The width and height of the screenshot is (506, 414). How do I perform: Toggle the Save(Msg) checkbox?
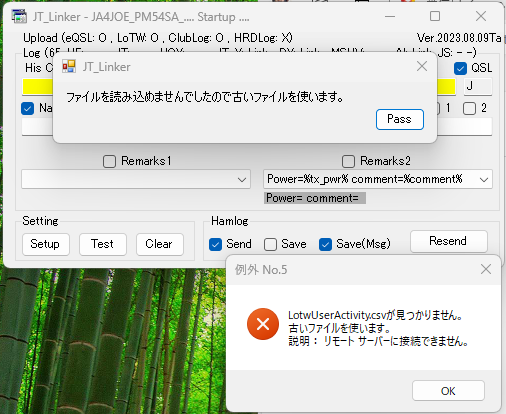(x=325, y=245)
